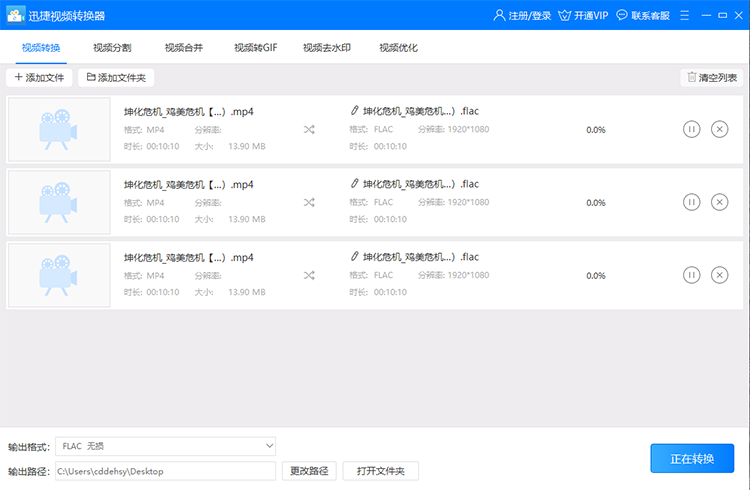Open 注册/登录 account login
This screenshot has width=750, height=490.
coord(522,15)
